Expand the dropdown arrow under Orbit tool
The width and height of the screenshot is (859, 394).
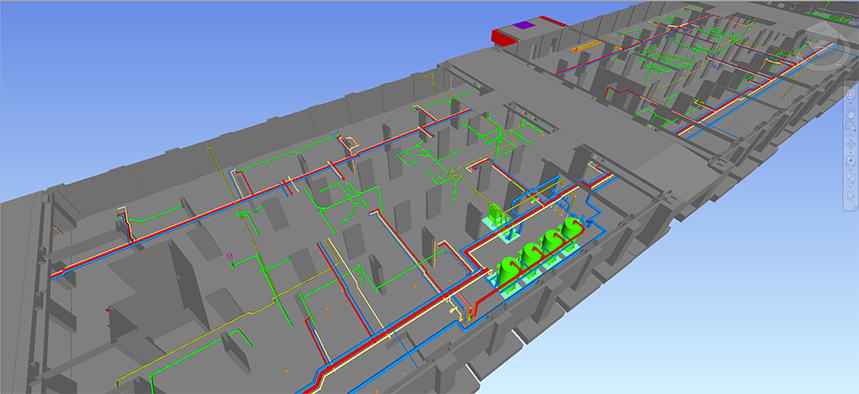pos(851,152)
